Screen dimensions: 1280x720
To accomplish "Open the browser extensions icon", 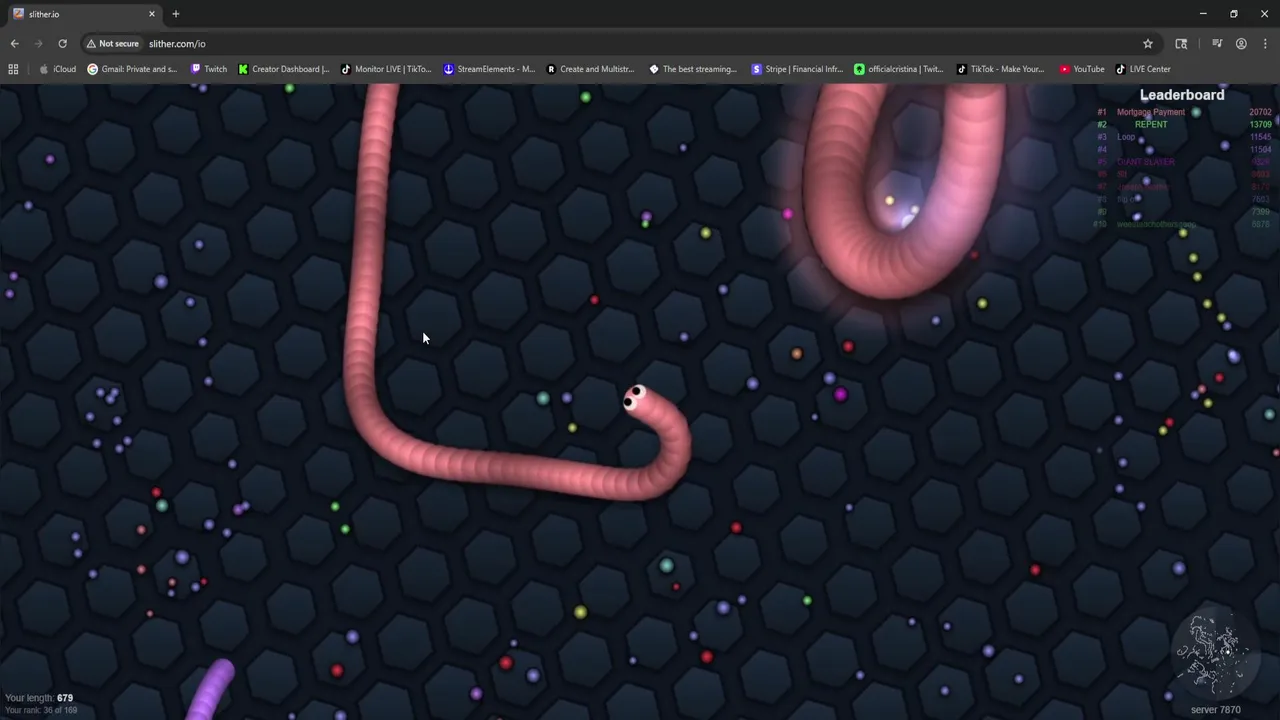I will (x=1181, y=44).
